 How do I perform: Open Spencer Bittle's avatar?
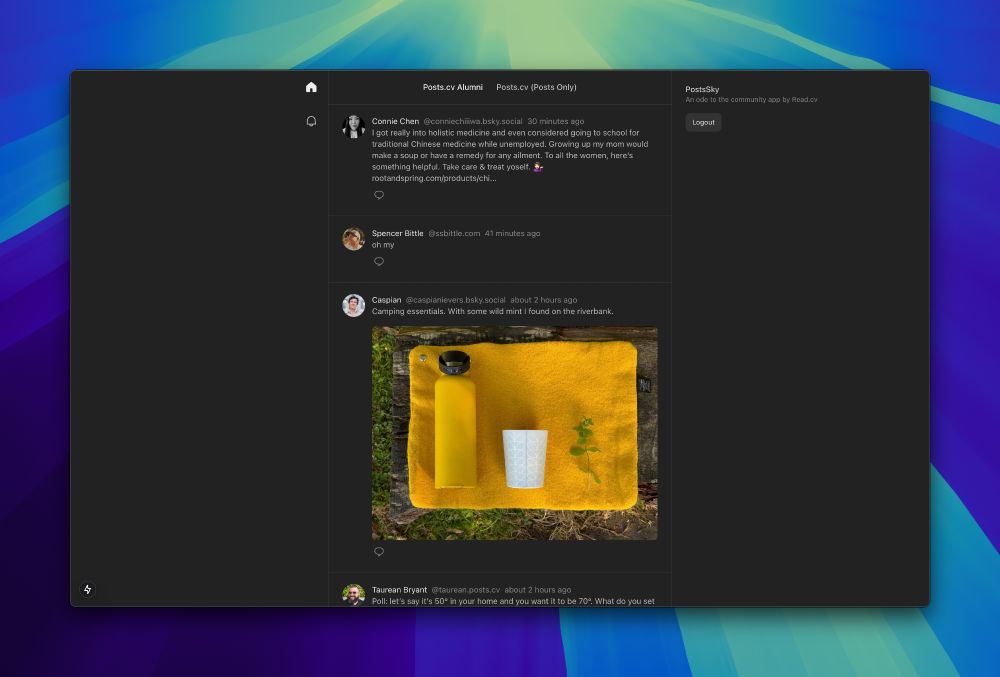[353, 239]
